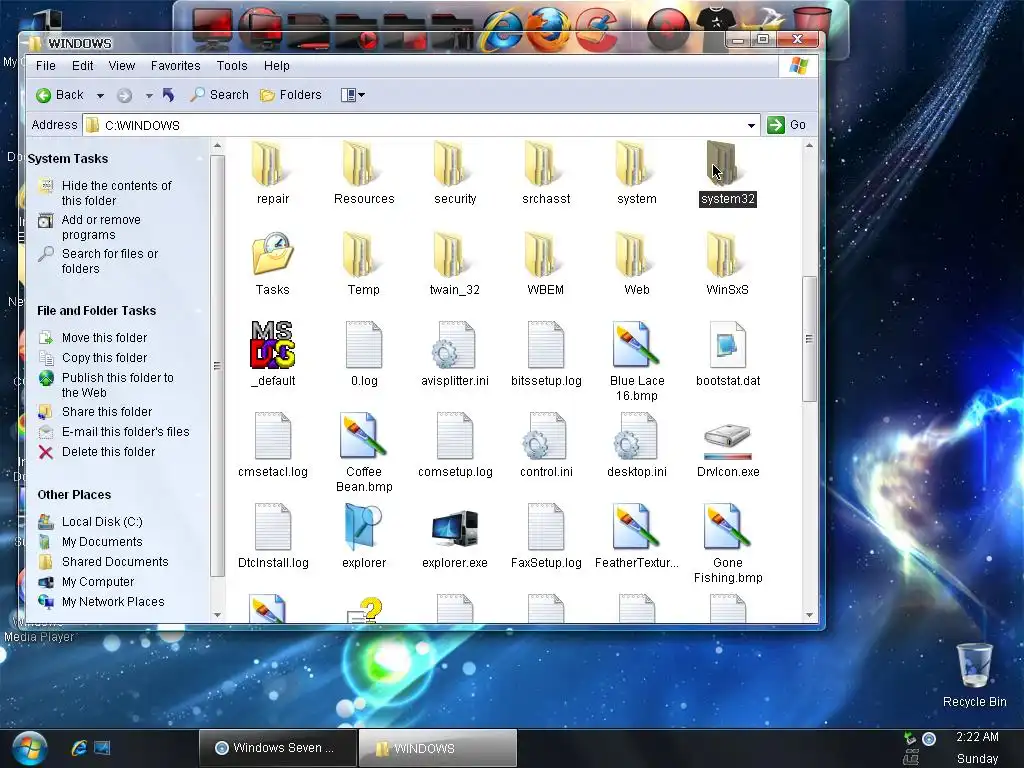Select the FeatherTextur... bitmap file

point(637,536)
